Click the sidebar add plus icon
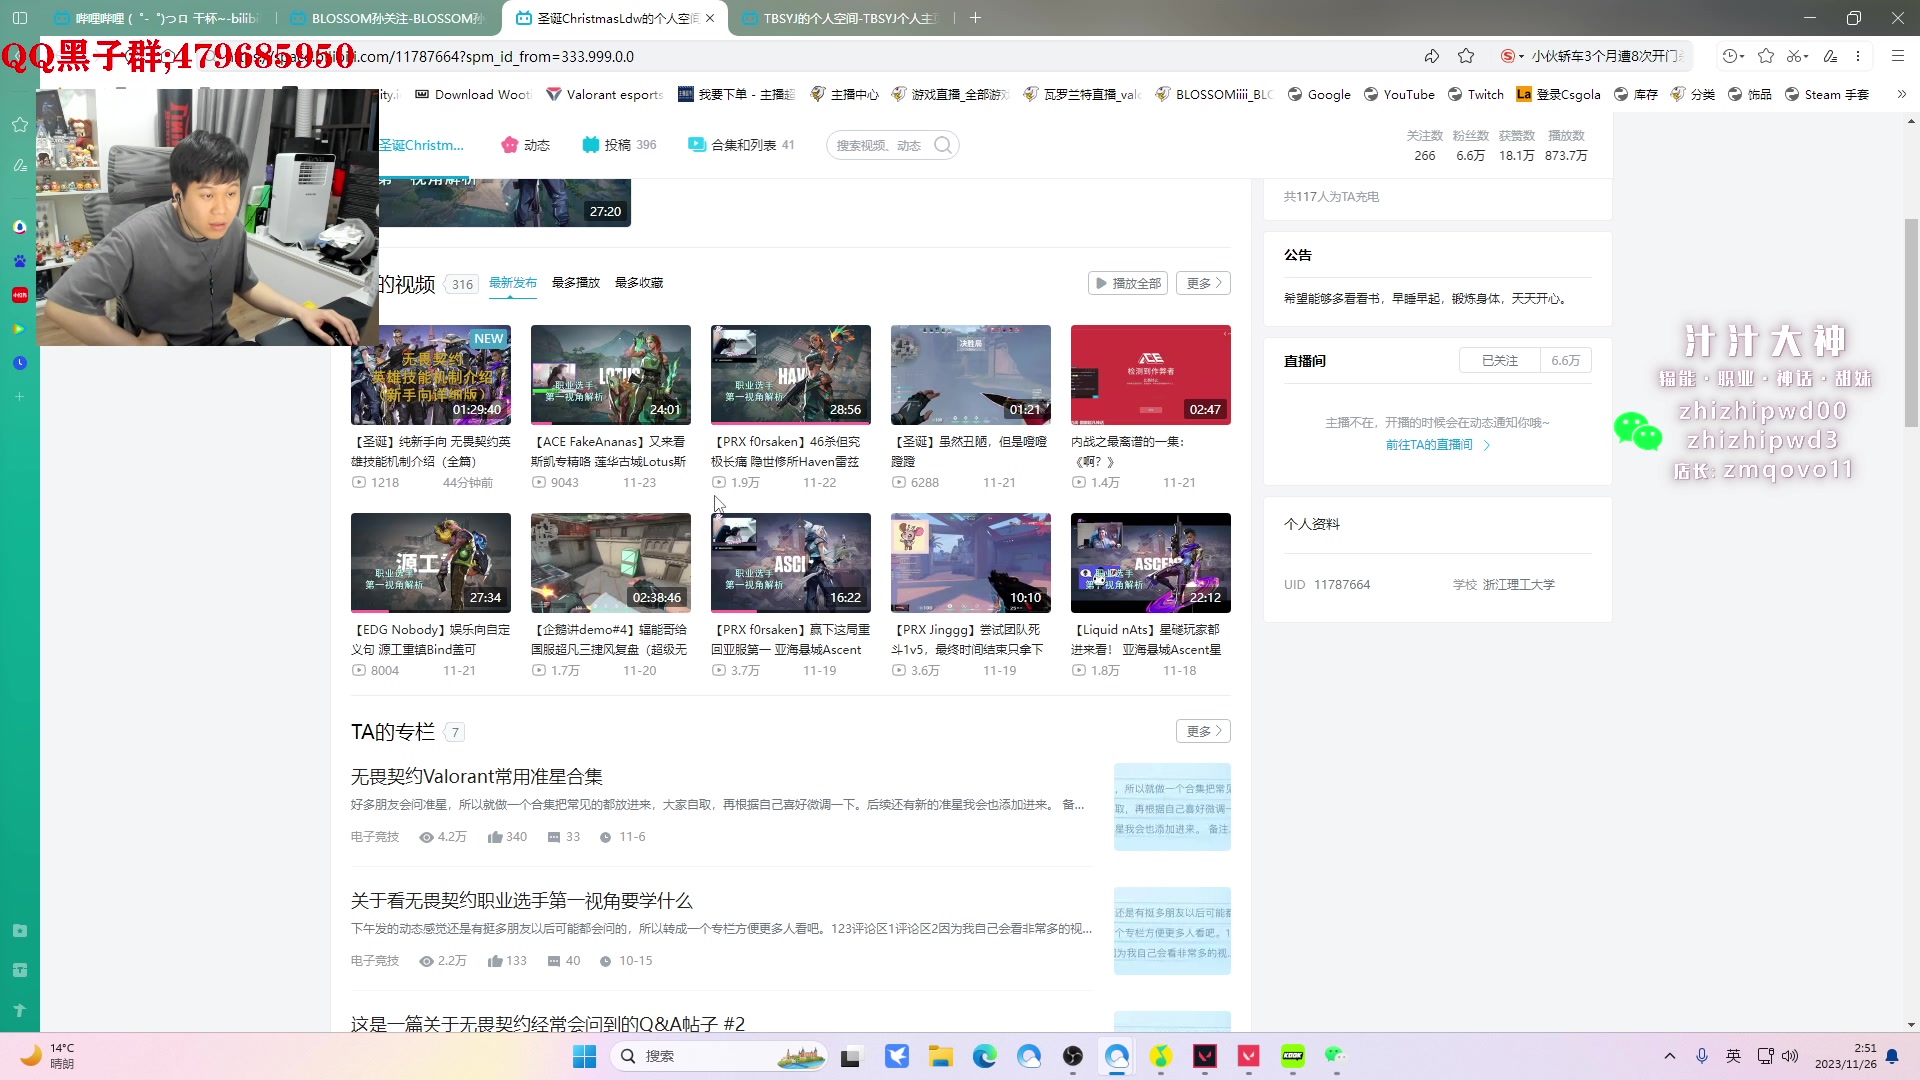Screen dimensions: 1920x1080 click(x=20, y=397)
